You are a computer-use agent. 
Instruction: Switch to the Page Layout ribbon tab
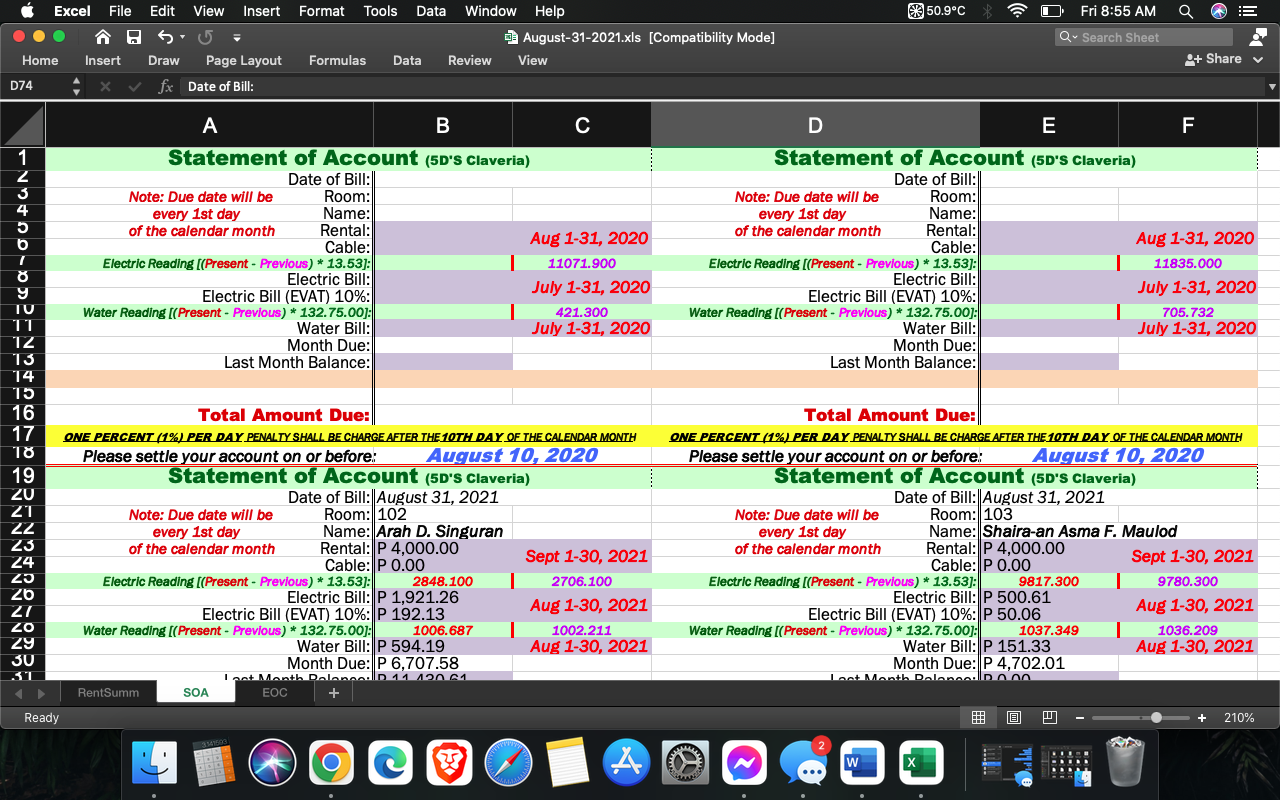(x=244, y=60)
